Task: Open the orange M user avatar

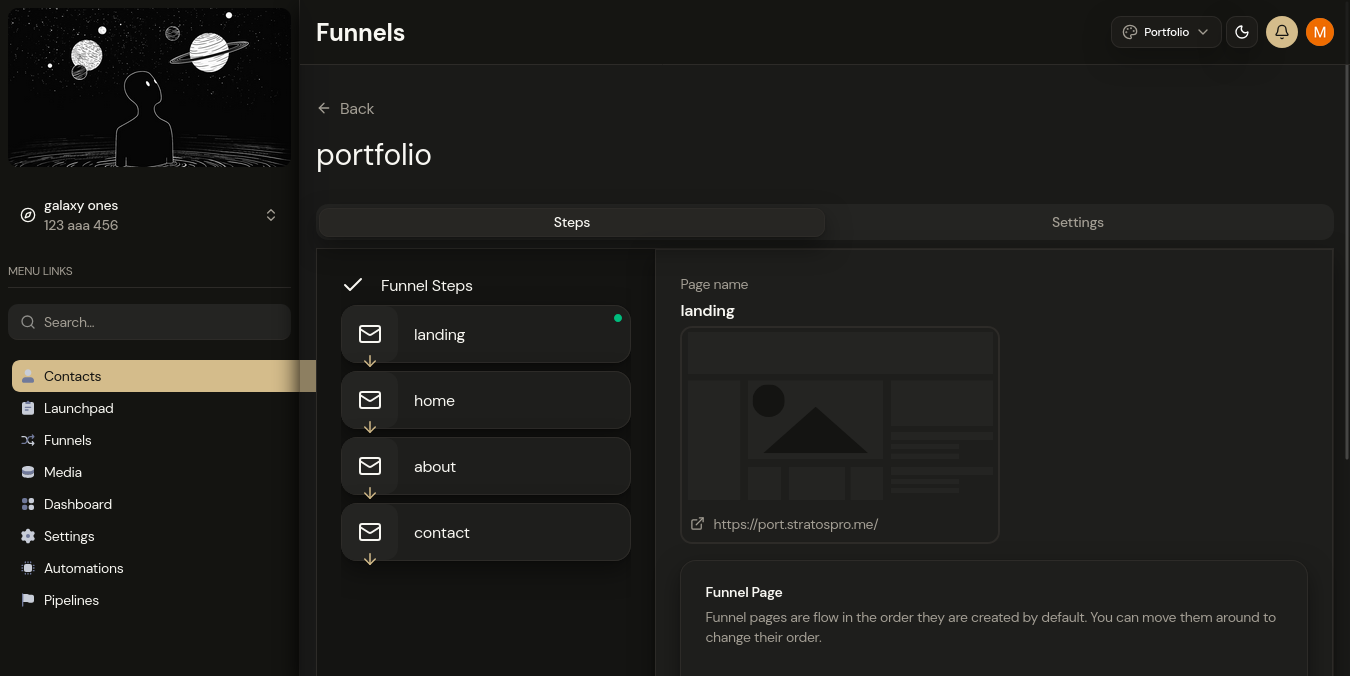Action: tap(1320, 32)
